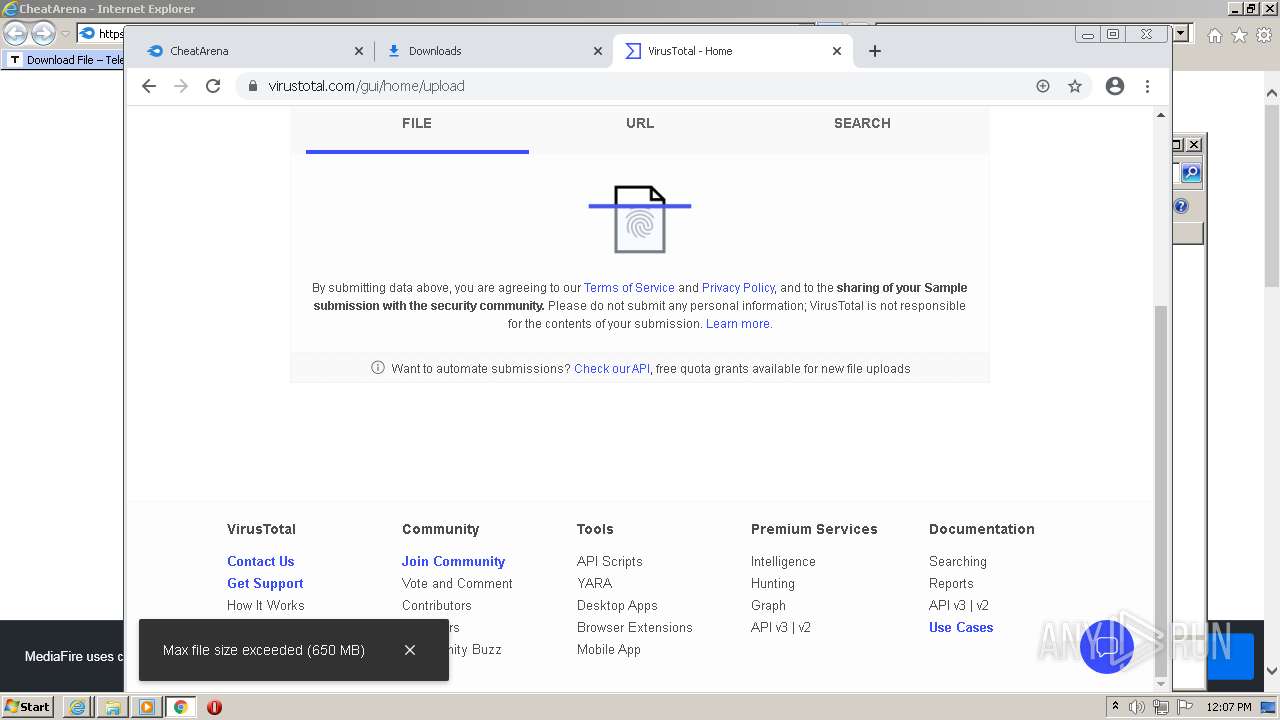Viewport: 1280px width, 720px height.
Task: Open the new tab with the plus
Action: point(875,51)
